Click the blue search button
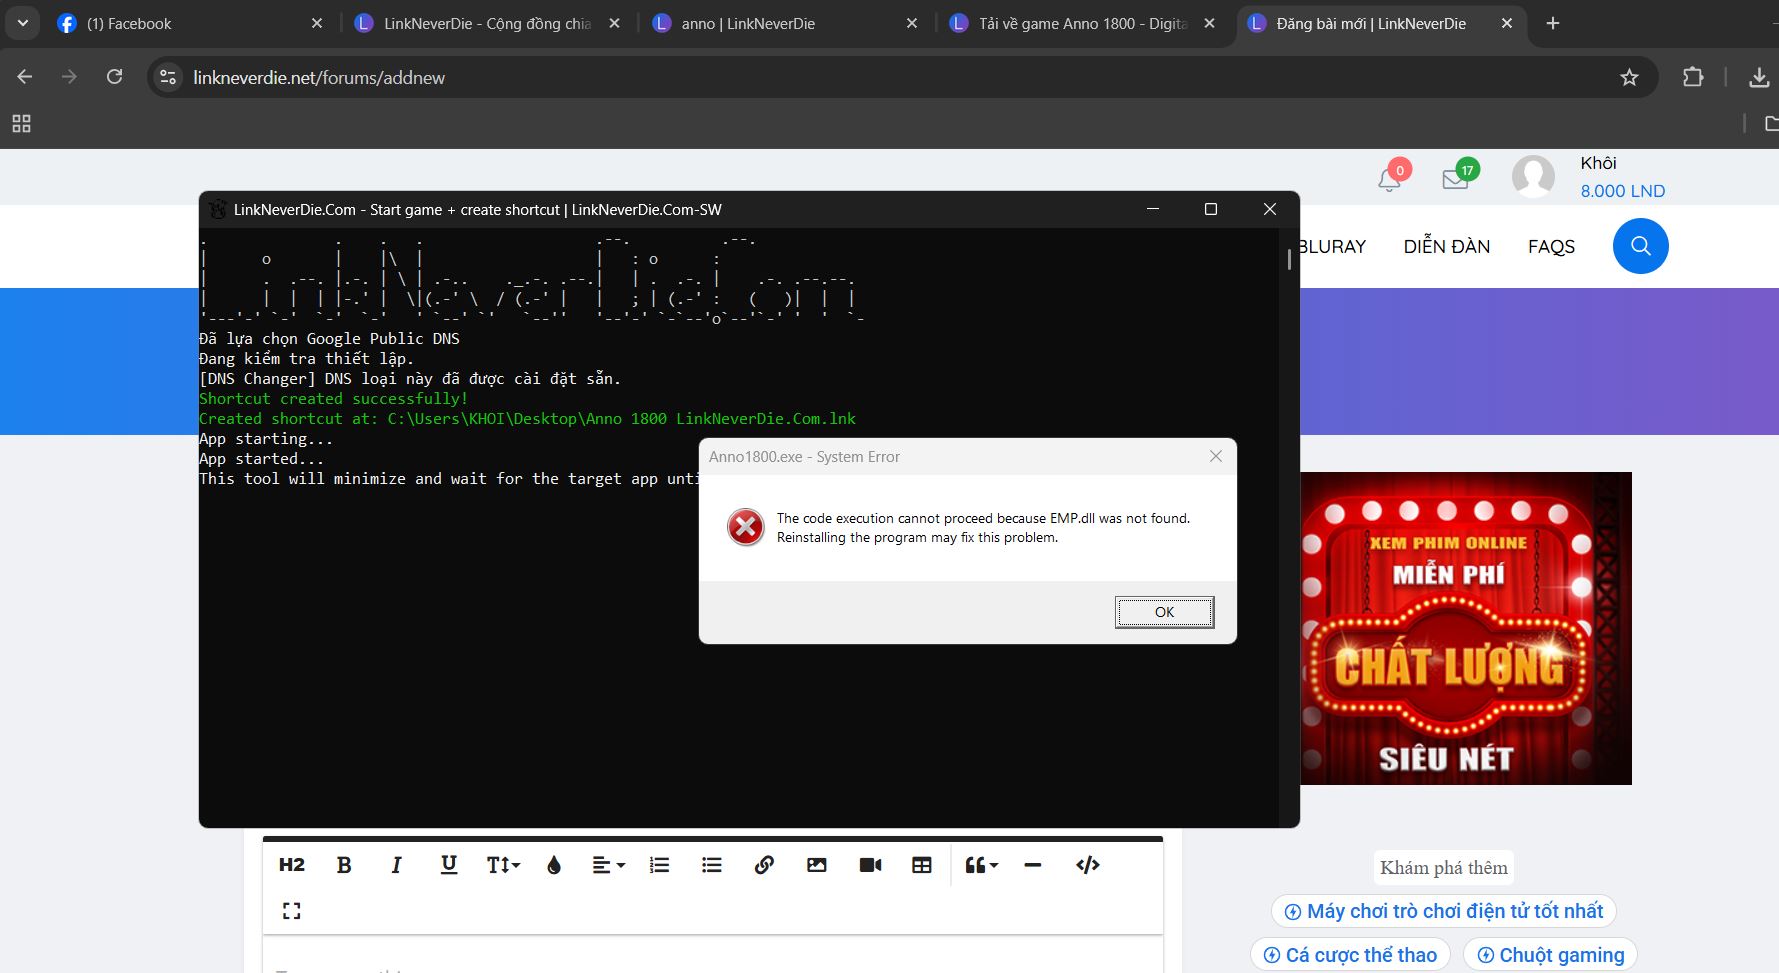This screenshot has height=973, width=1779. 1640,246
